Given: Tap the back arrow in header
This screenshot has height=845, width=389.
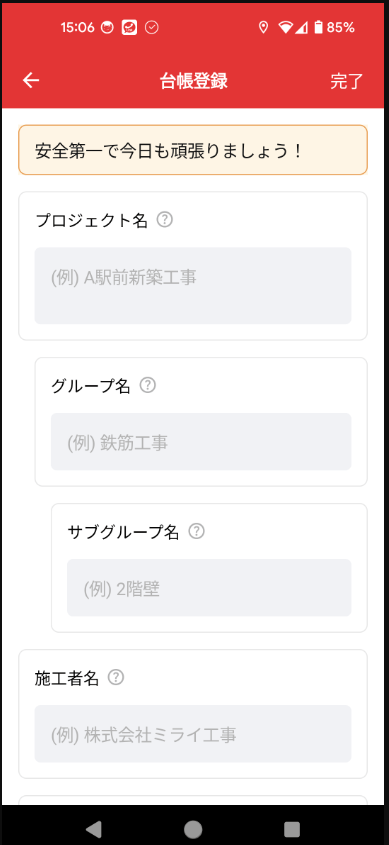Looking at the screenshot, I should point(31,81).
